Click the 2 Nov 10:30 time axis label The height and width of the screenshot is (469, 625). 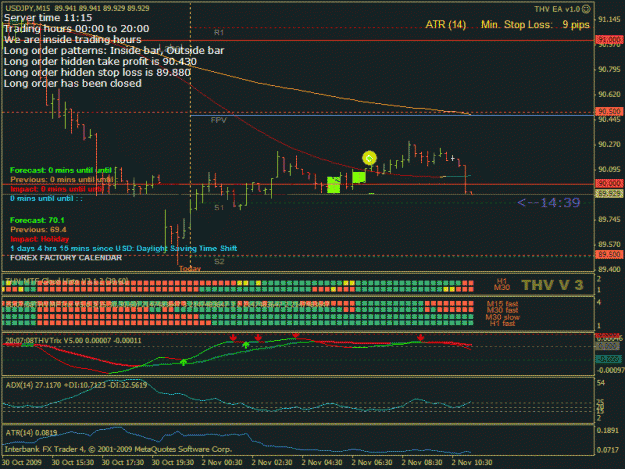point(472,462)
